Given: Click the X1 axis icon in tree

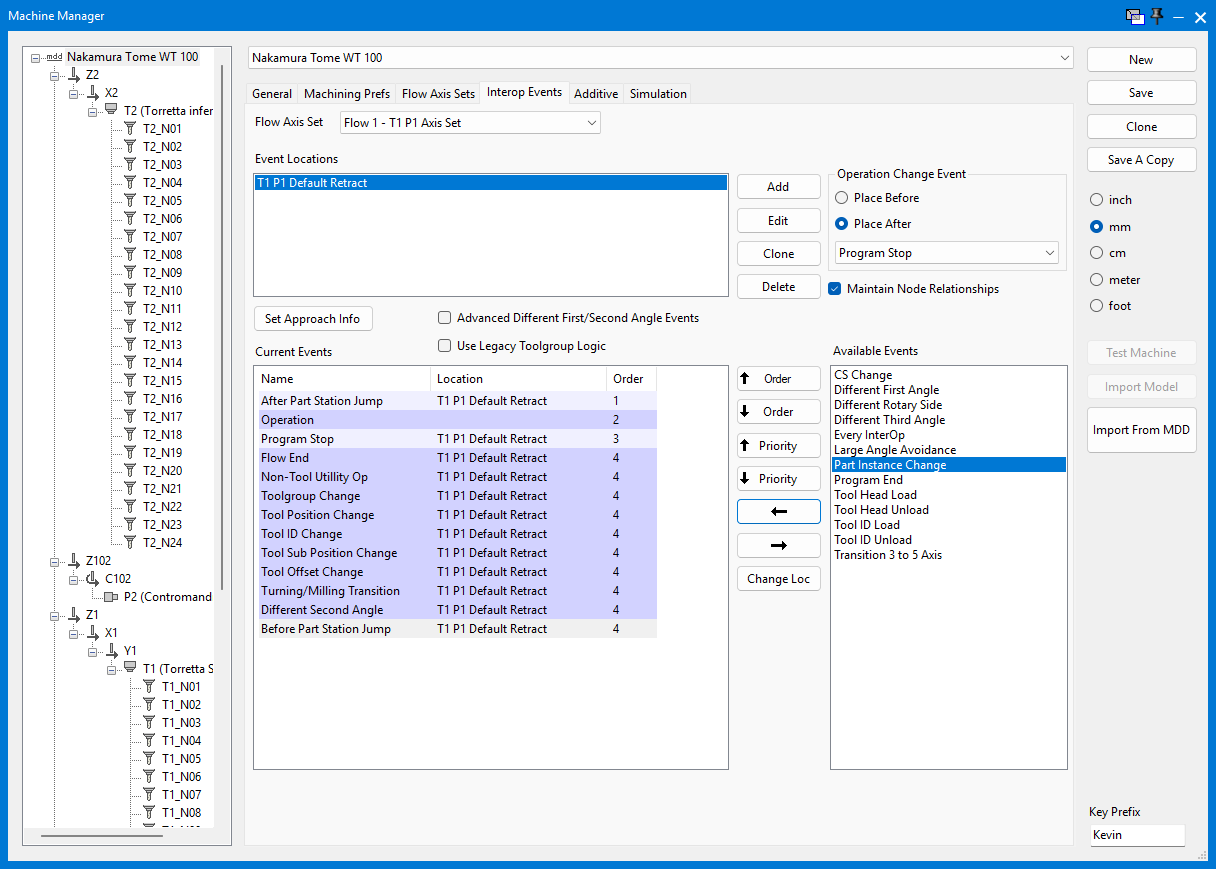Looking at the screenshot, I should 92,633.
